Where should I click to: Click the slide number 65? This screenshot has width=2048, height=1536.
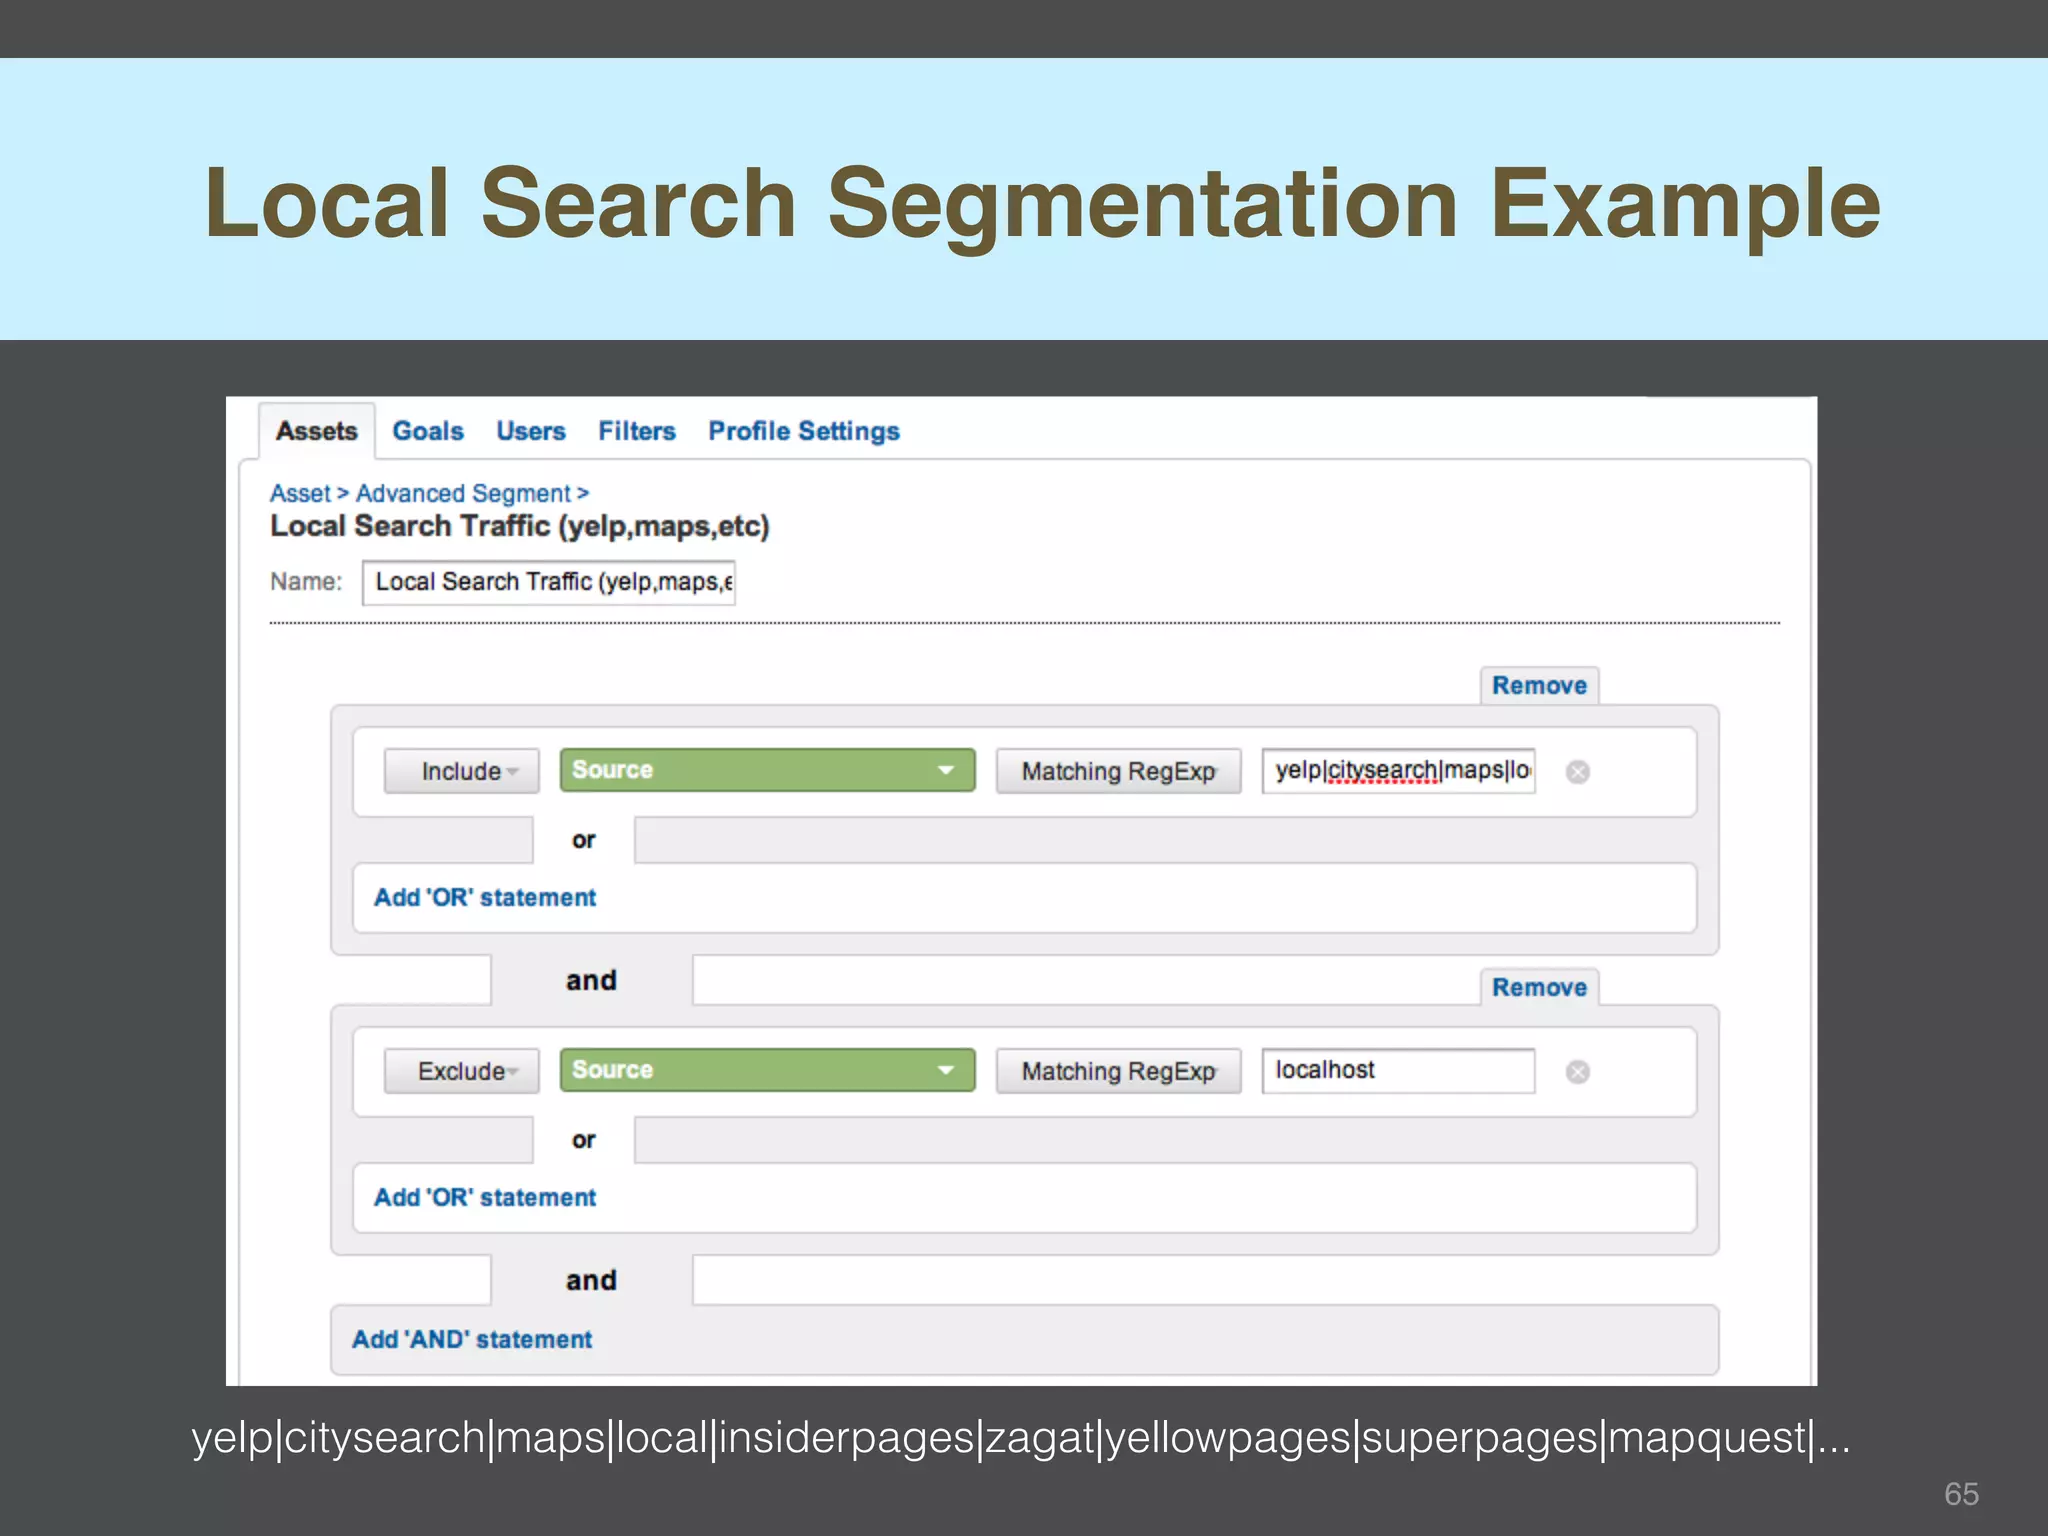pyautogui.click(x=1961, y=1494)
